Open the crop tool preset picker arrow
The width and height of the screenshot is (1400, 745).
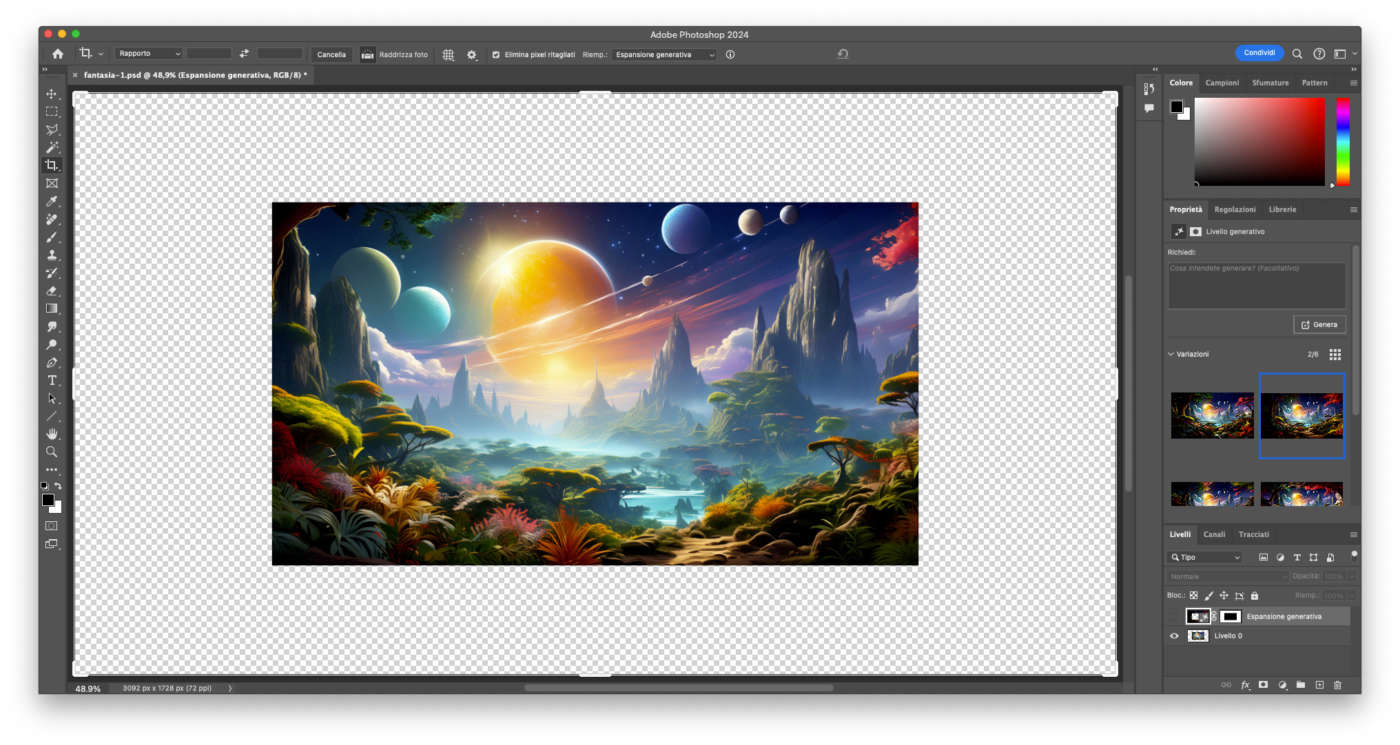[x=100, y=54]
